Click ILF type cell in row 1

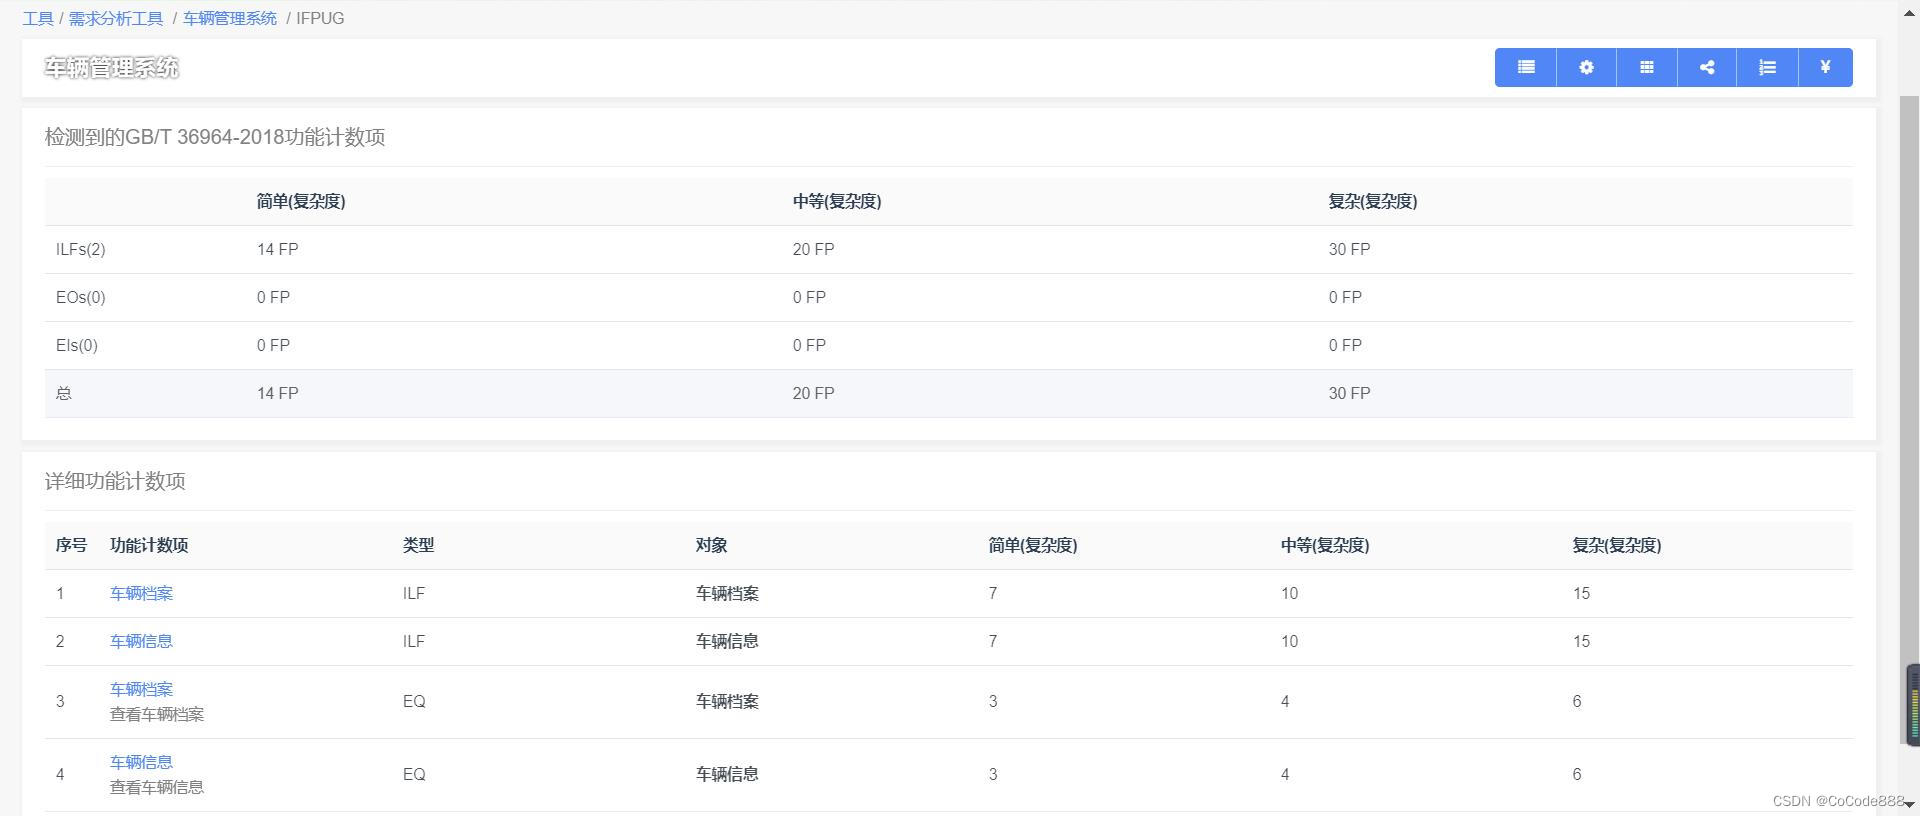click(414, 593)
